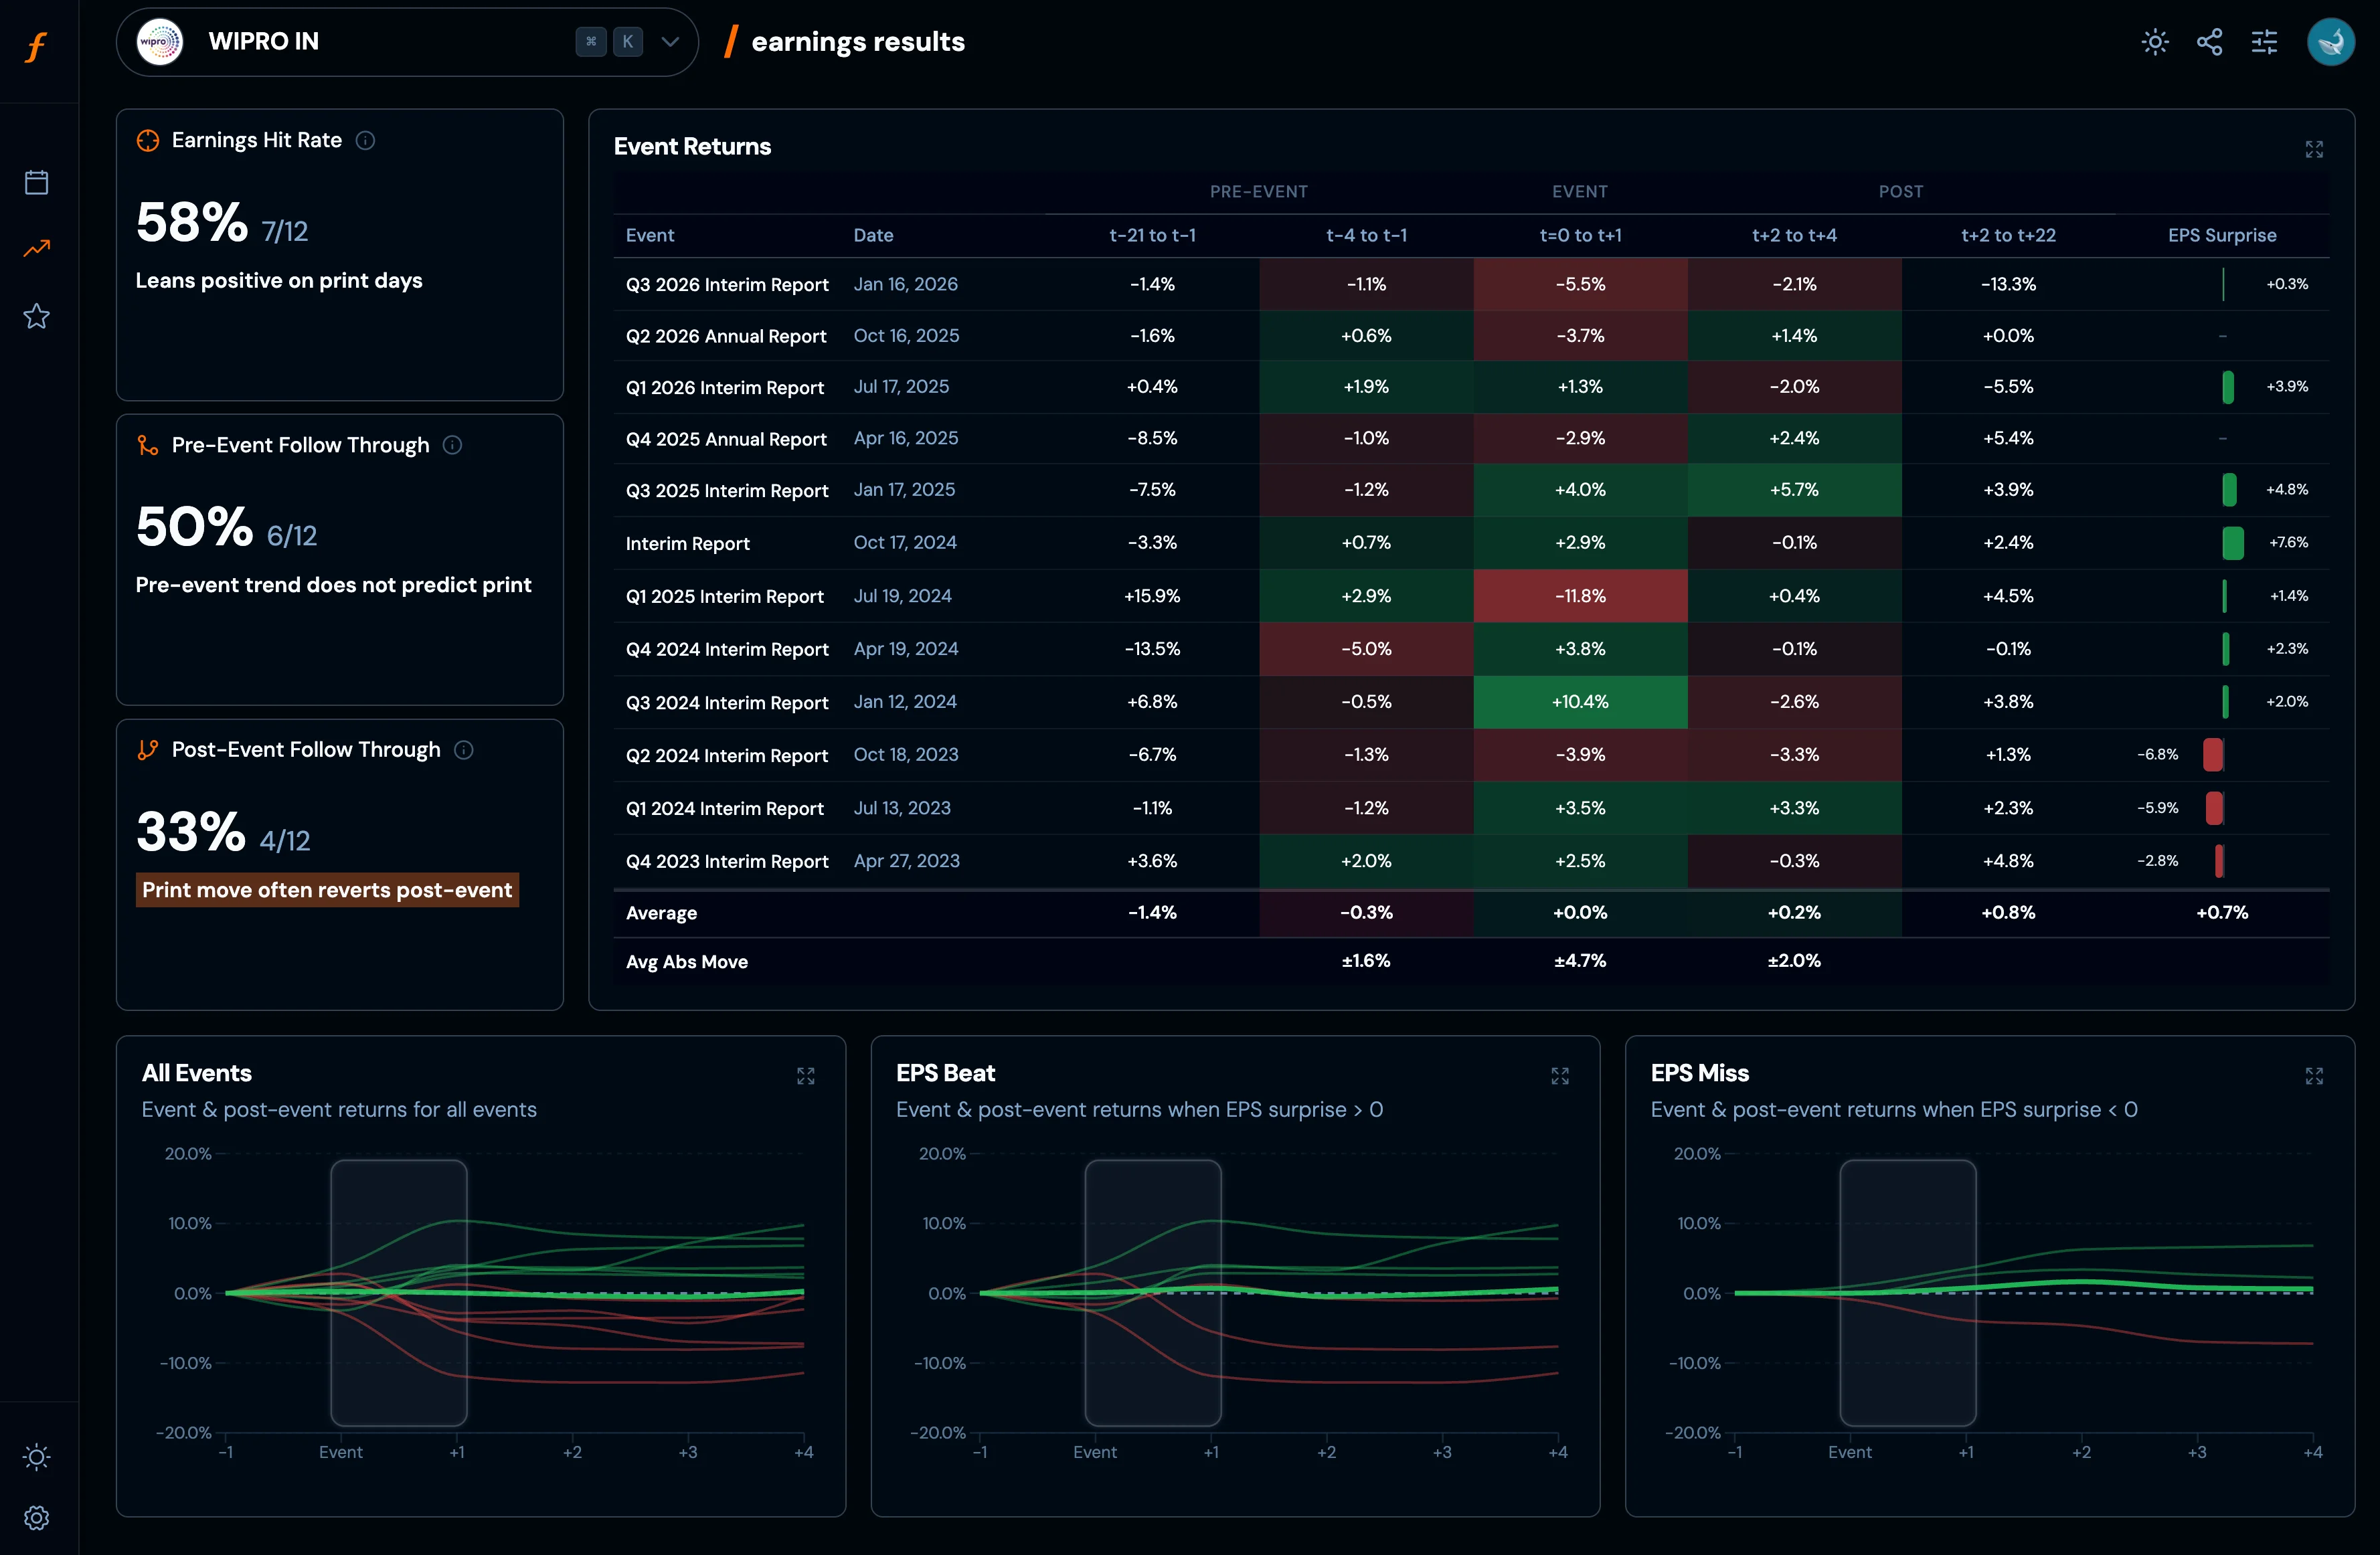Expand the EPS Beat chart

[x=1560, y=1076]
